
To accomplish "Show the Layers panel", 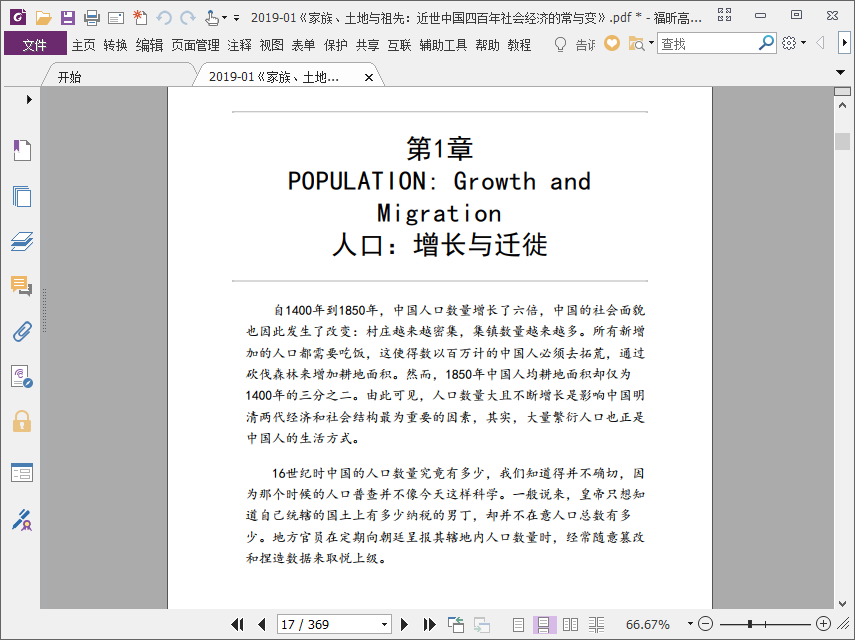I will pos(22,241).
